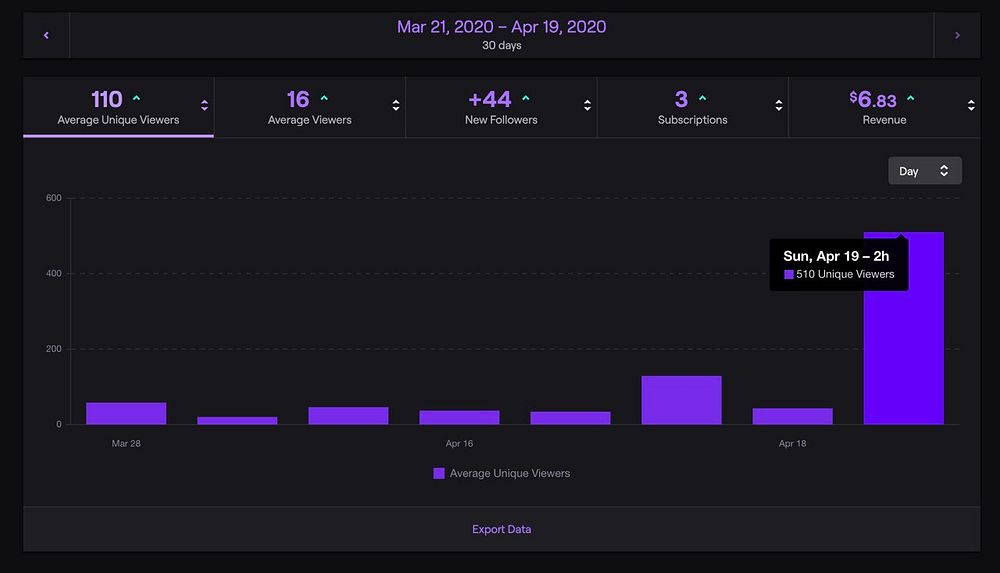Click the upward trend arrow beside 16
Viewport: 1000px width, 573px height.
[324, 98]
